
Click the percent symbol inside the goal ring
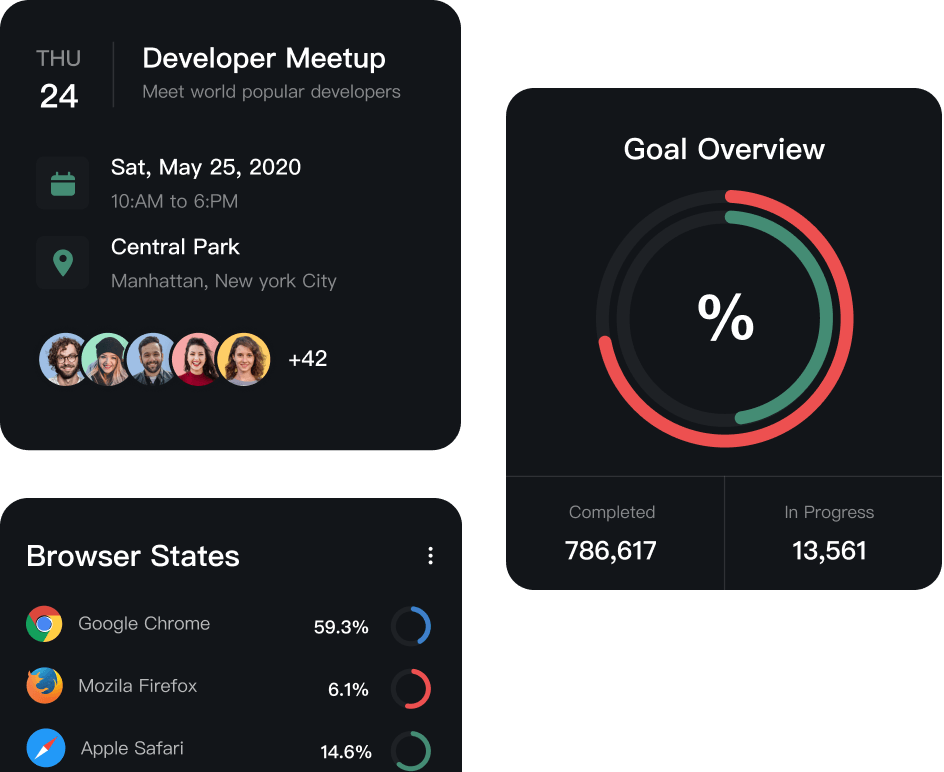coord(725,320)
